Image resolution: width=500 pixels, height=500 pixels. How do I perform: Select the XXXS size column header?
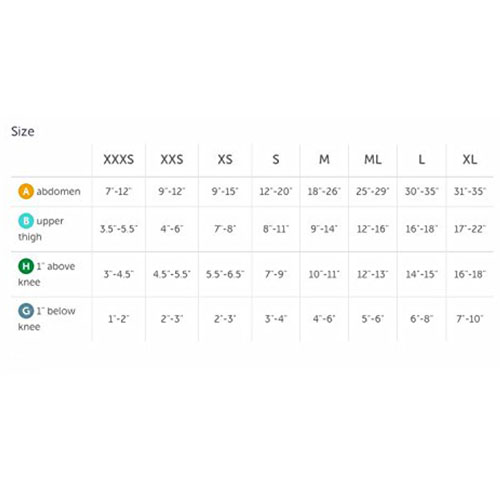[119, 159]
